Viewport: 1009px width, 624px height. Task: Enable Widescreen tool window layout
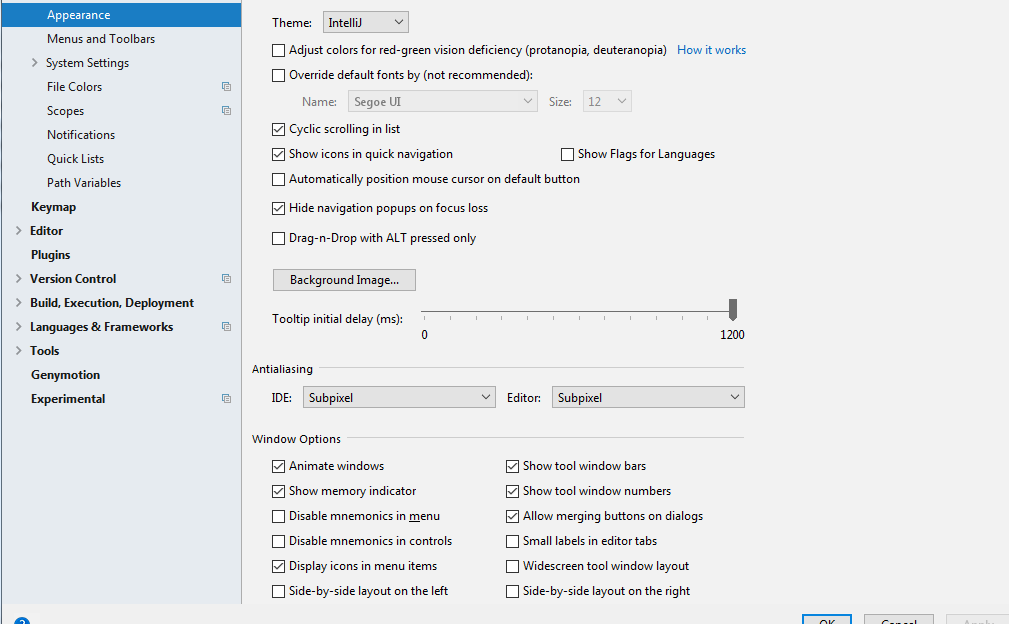[x=513, y=566]
